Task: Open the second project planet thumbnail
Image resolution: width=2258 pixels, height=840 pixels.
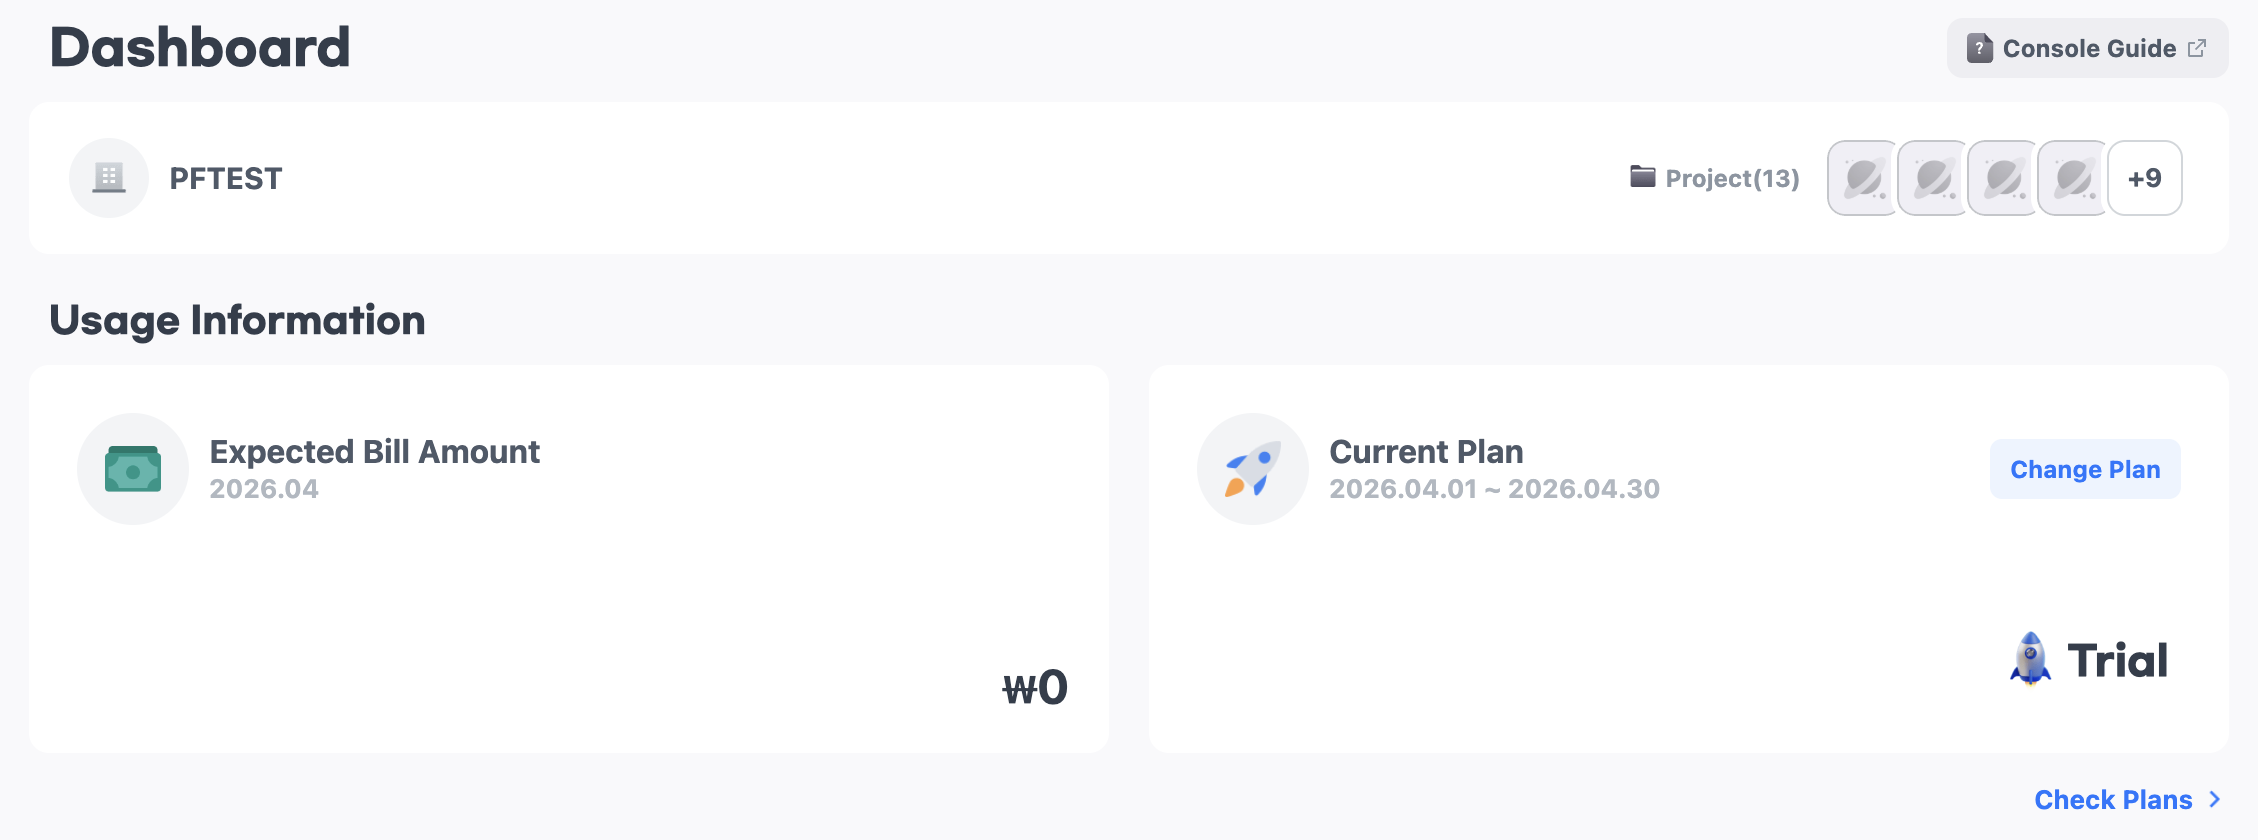Action: (1933, 178)
